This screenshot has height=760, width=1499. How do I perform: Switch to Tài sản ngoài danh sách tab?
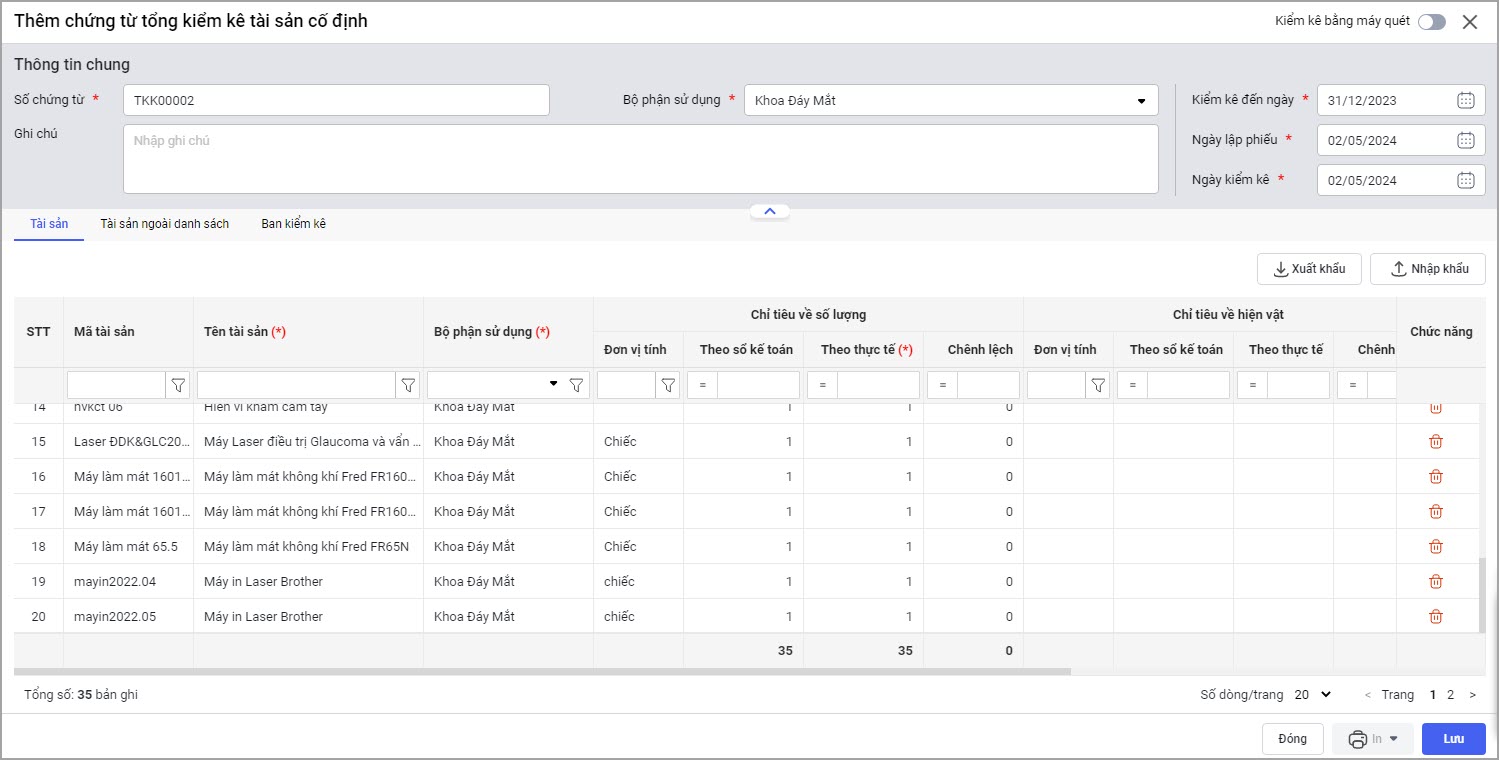click(164, 224)
